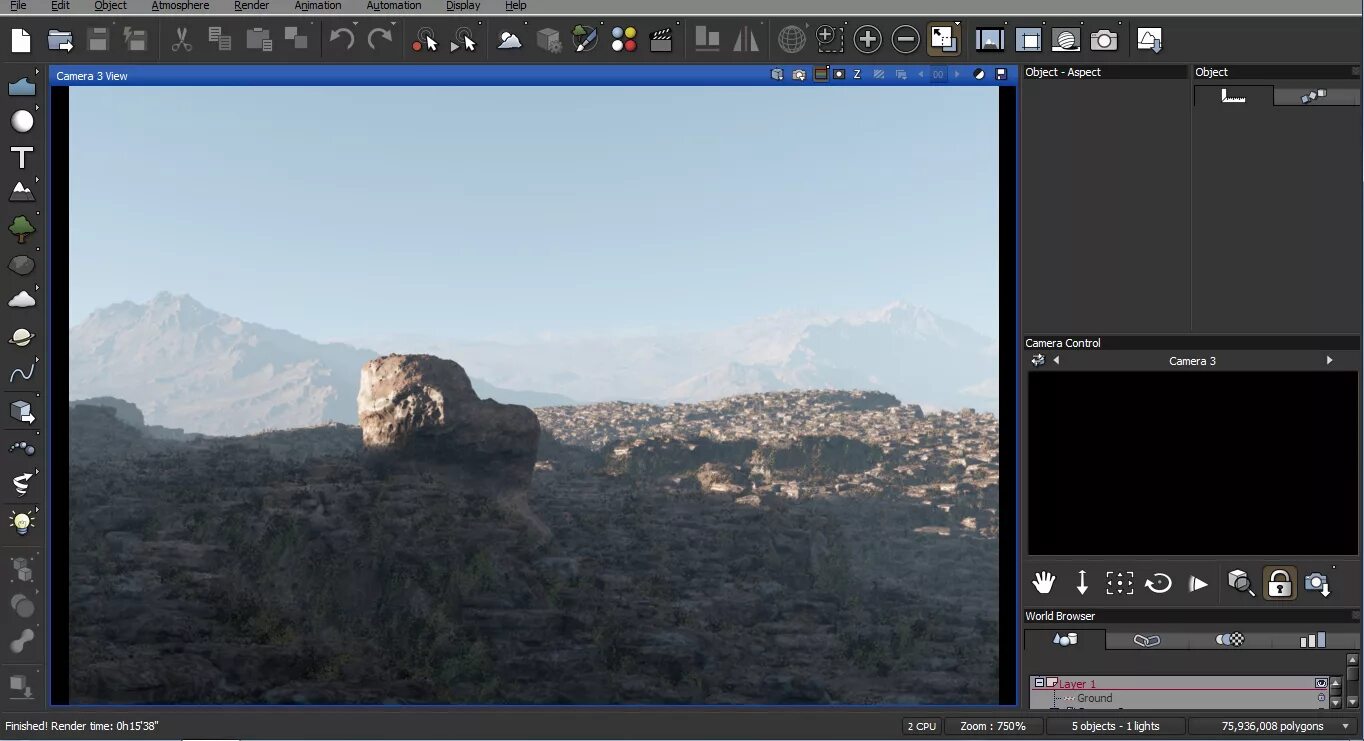The image size is (1364, 741).
Task: Switch to World Browser Library bars tab
Action: (x=1313, y=639)
